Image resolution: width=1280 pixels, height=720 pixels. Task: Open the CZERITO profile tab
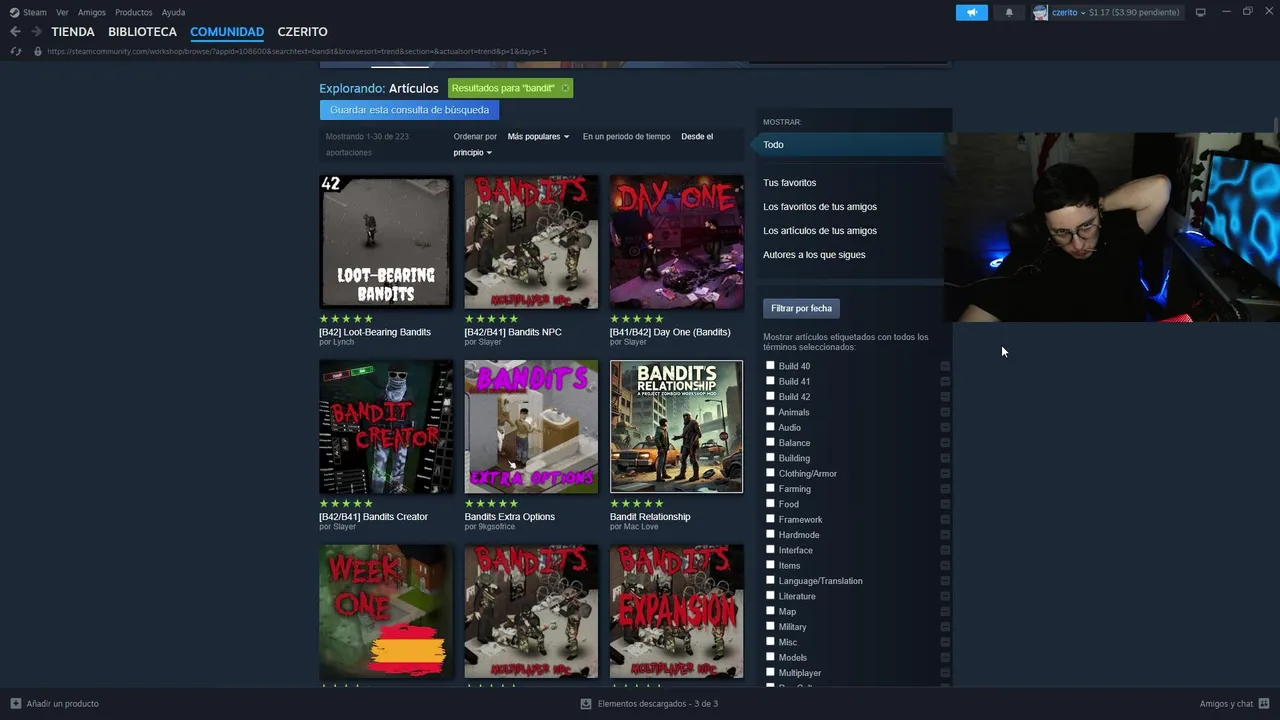tap(302, 32)
